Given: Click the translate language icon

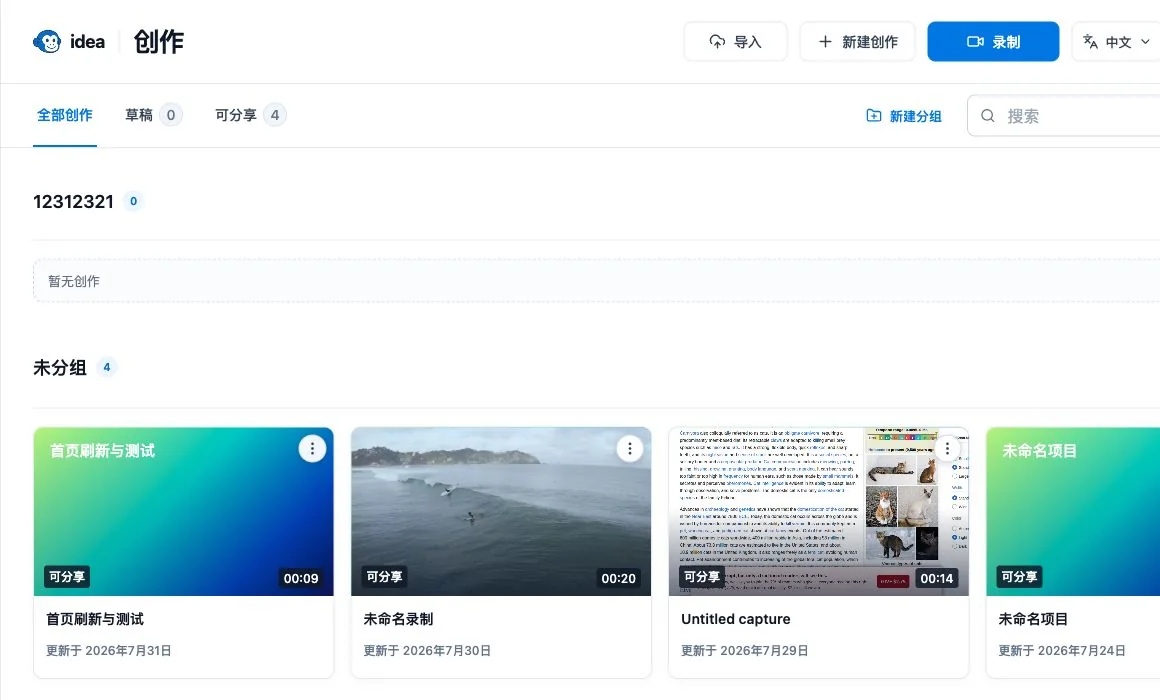Looking at the screenshot, I should pyautogui.click(x=1090, y=42).
